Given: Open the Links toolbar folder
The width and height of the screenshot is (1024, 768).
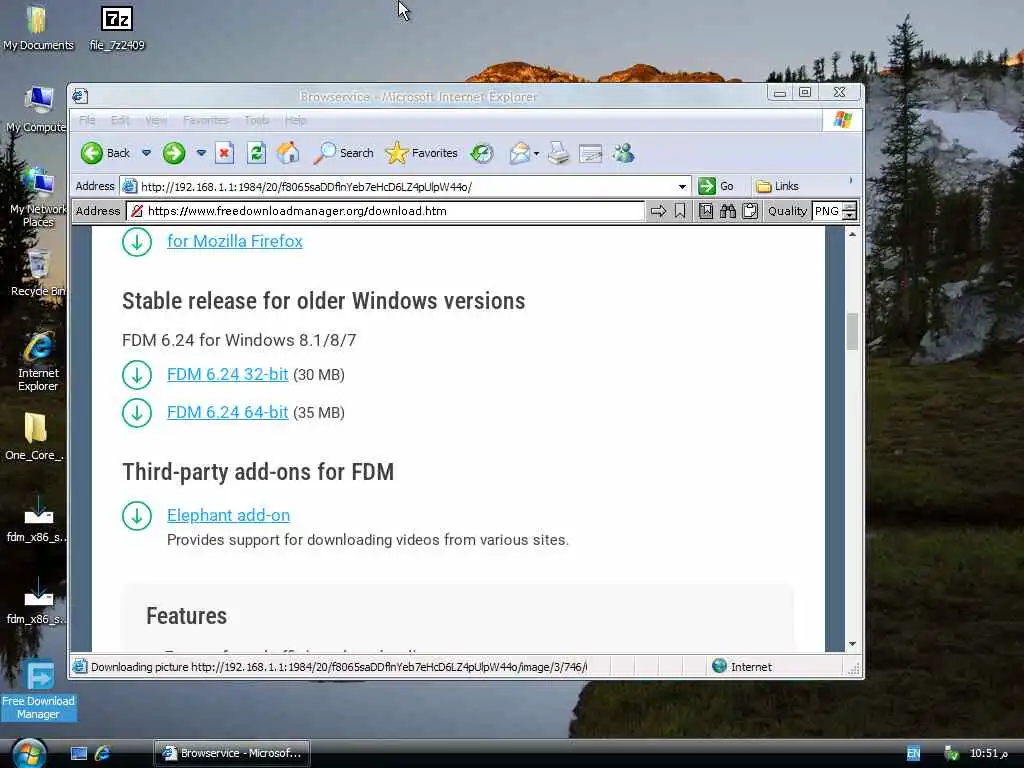Looking at the screenshot, I should pos(777,186).
